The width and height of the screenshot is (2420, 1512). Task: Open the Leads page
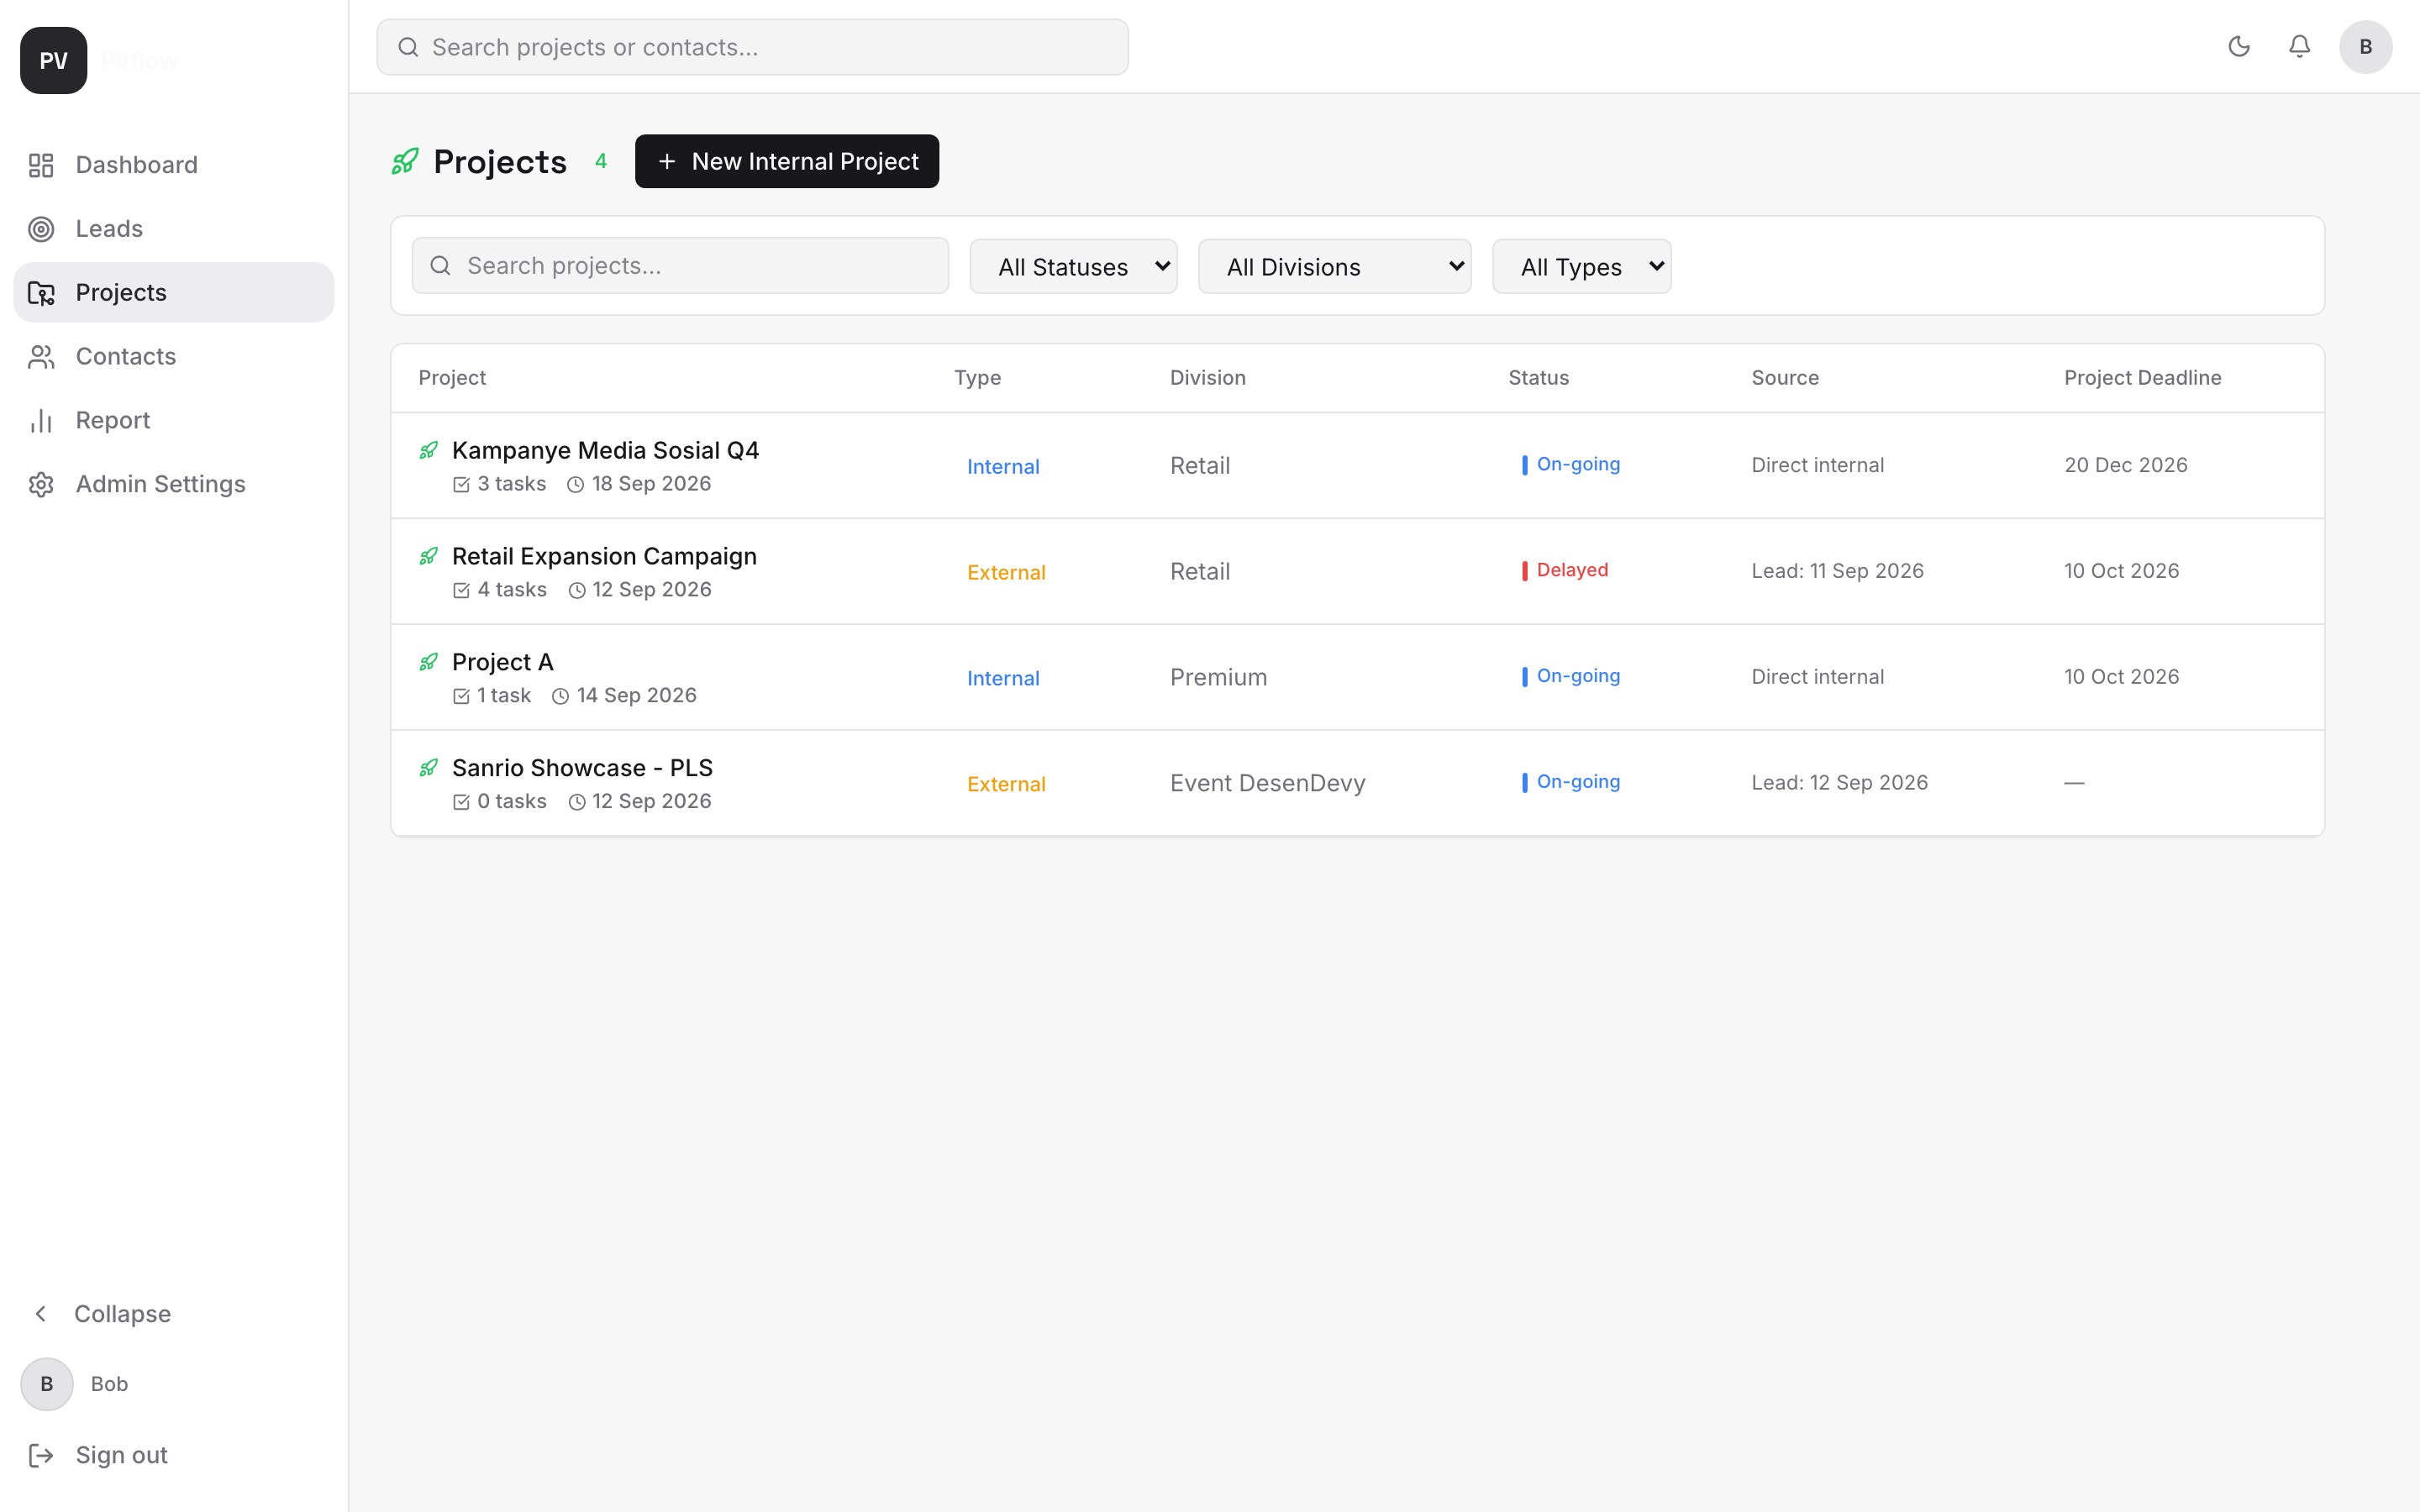pos(174,229)
